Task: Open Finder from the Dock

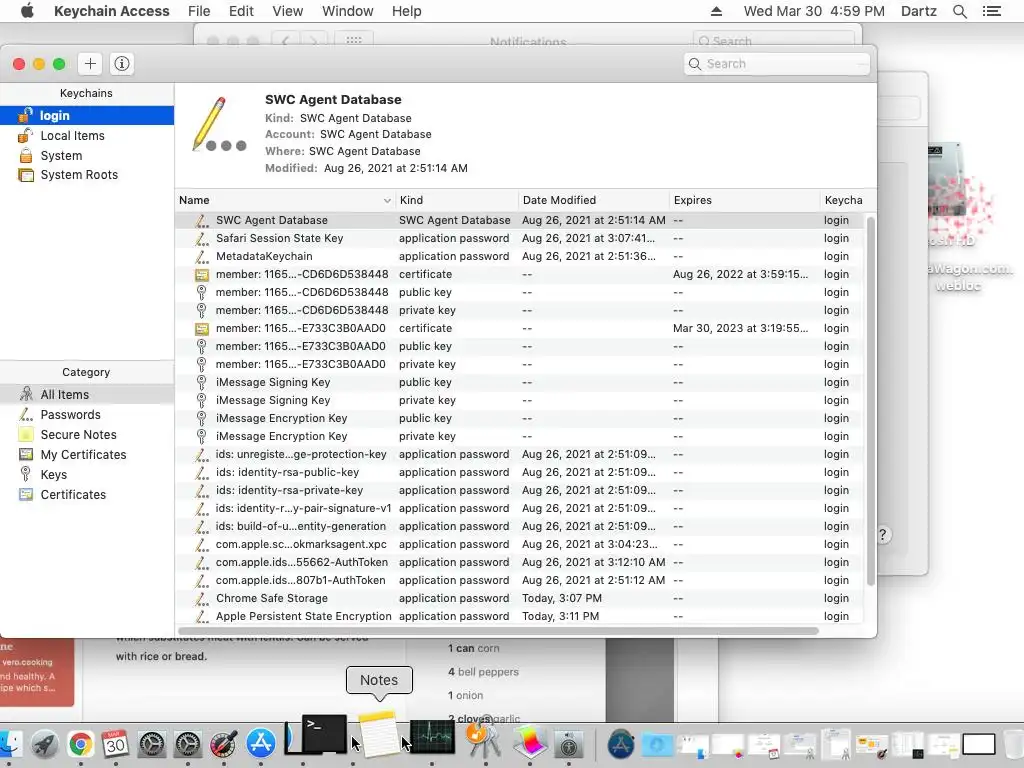Action: click(9, 744)
